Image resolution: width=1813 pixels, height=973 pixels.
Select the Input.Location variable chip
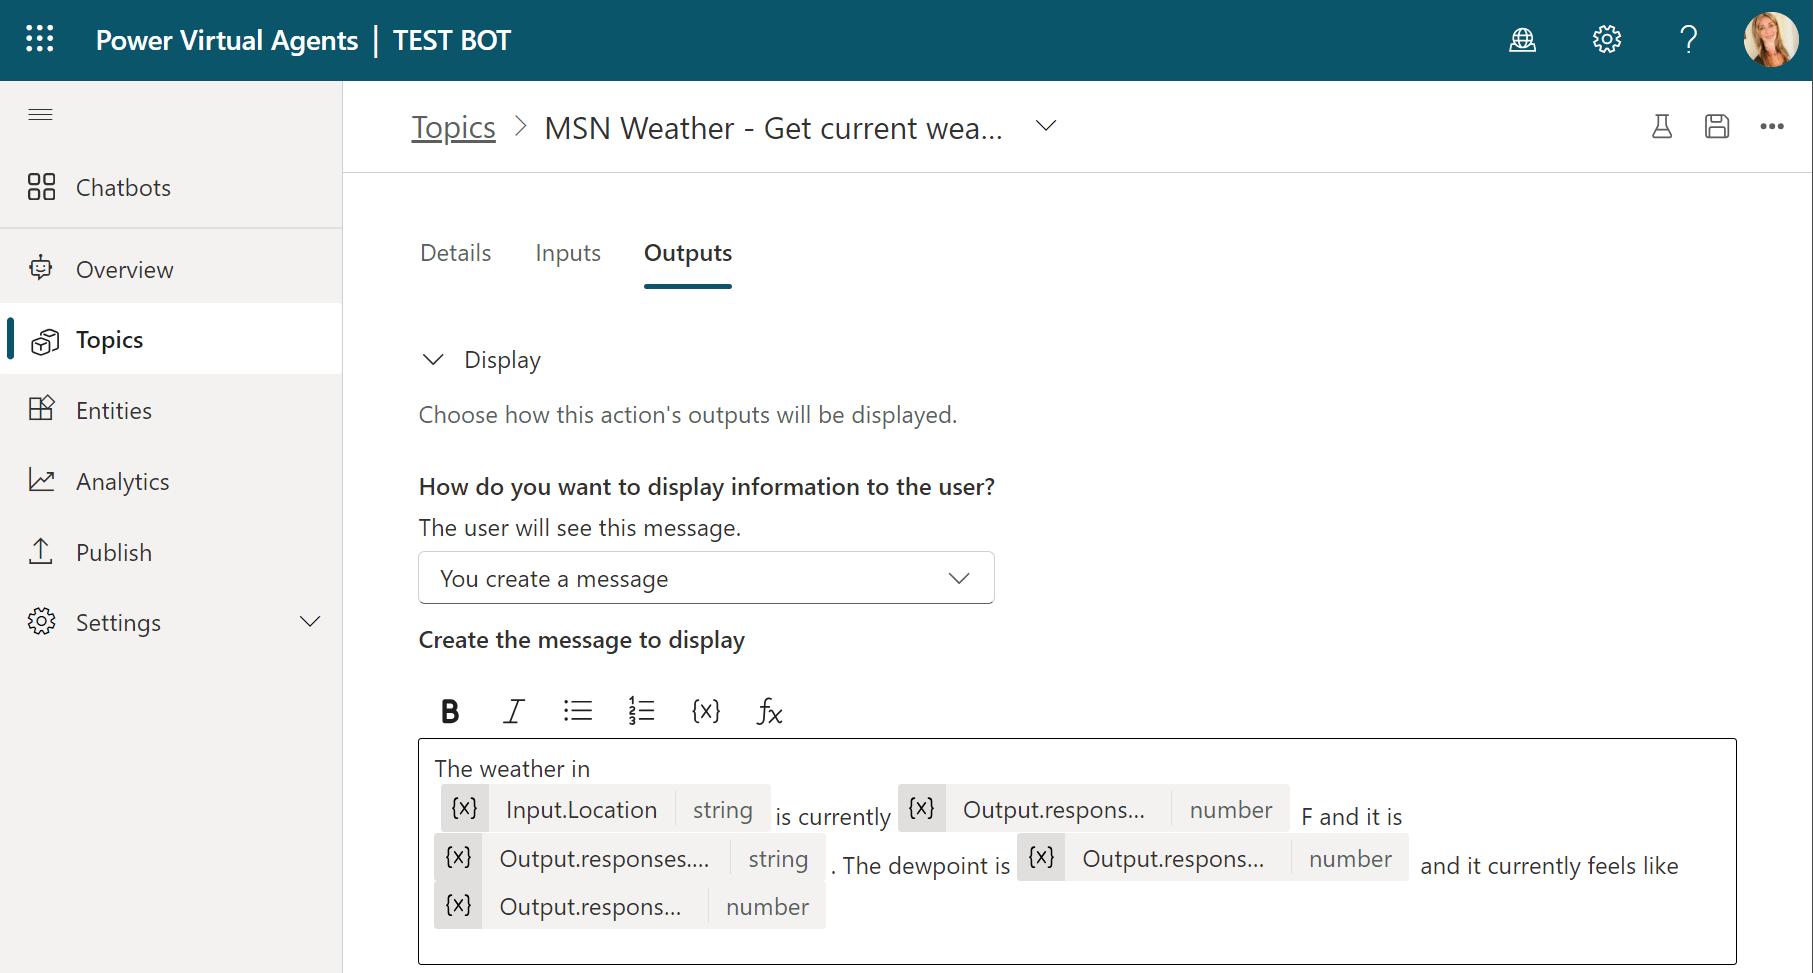[606, 809]
